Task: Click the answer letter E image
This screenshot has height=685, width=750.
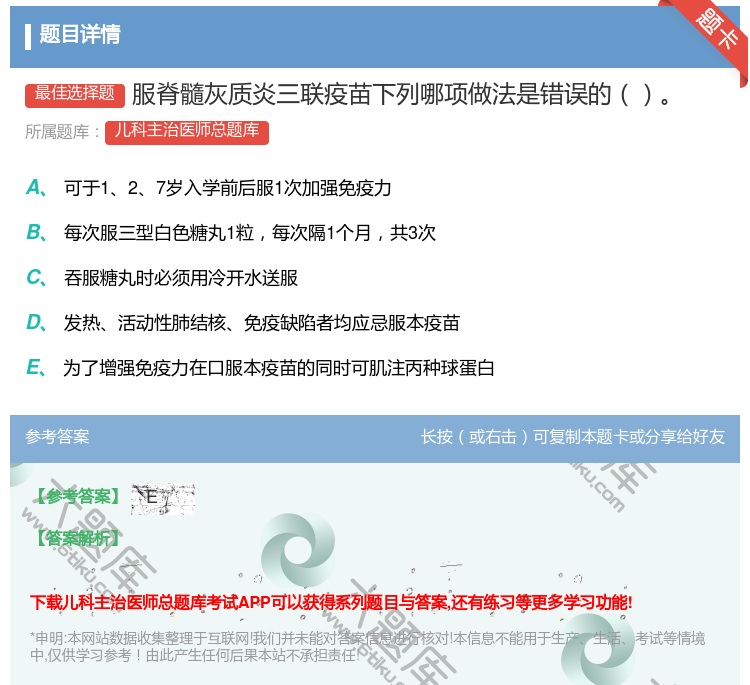Action: coord(163,498)
